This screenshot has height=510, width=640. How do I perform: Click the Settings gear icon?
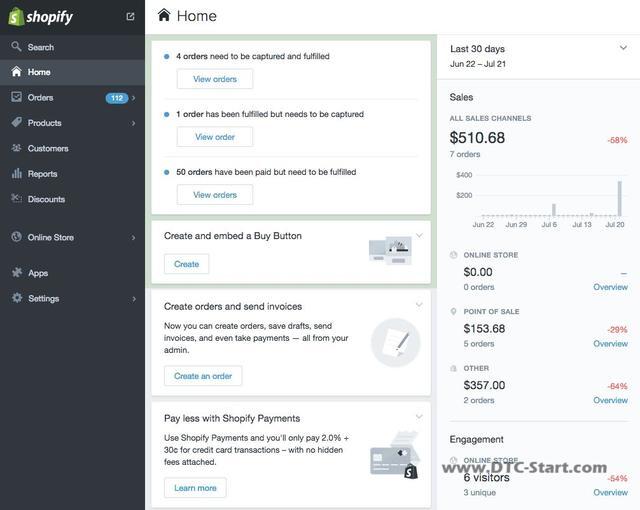coord(17,298)
